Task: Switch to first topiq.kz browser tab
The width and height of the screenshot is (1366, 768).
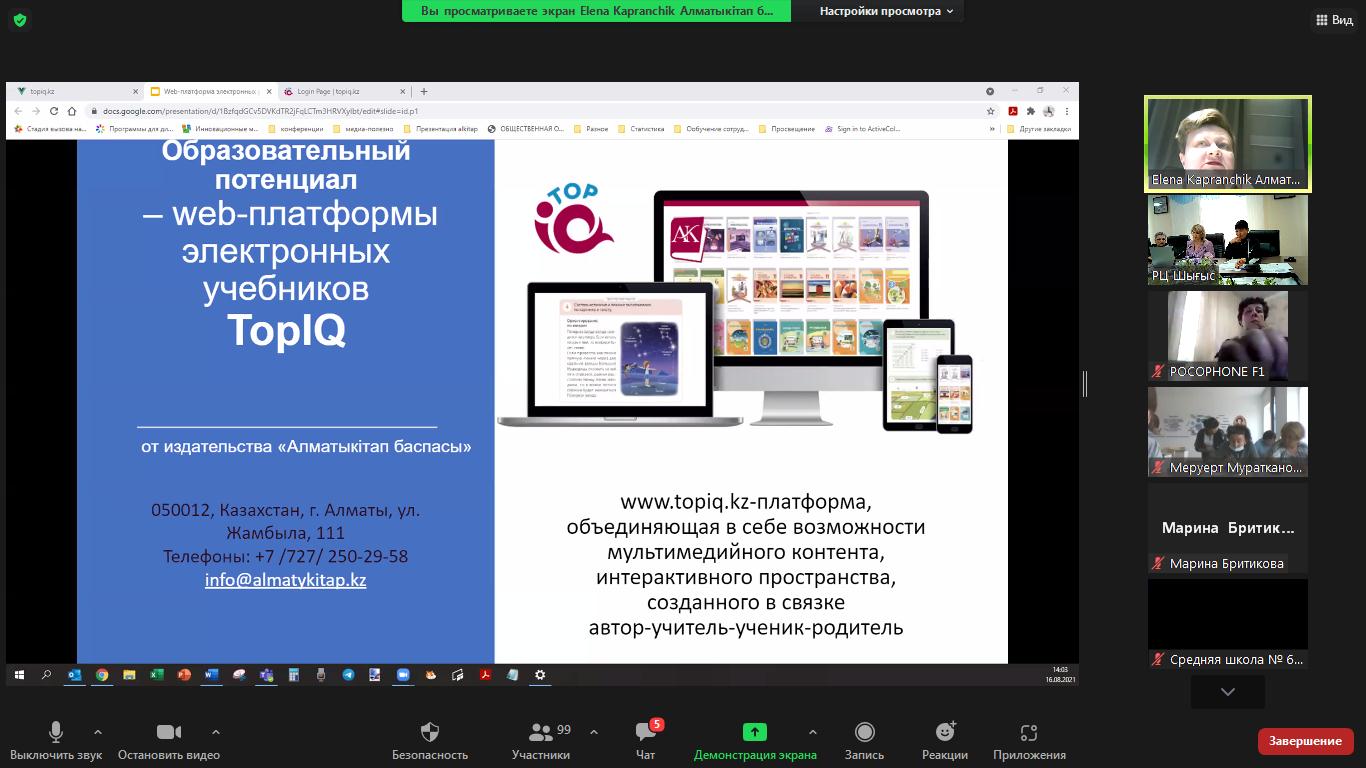Action: (75, 91)
